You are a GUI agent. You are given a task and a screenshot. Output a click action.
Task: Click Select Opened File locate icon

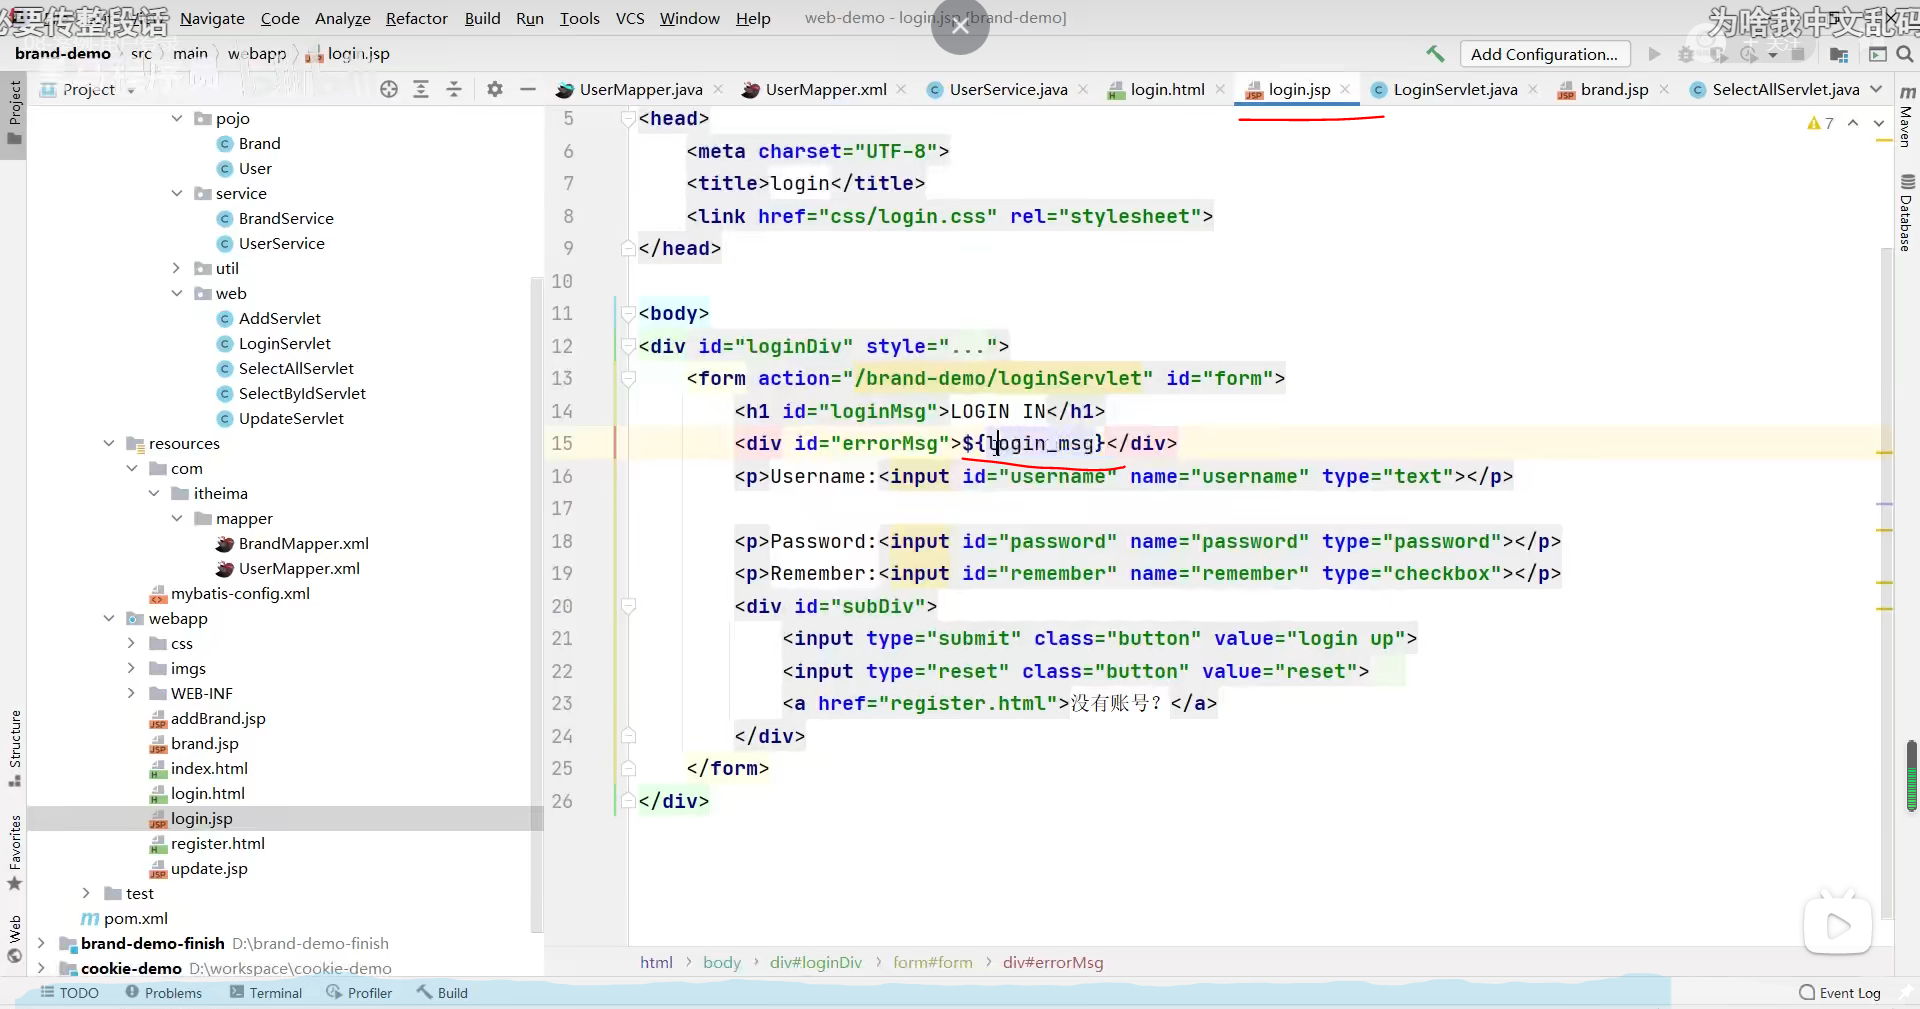(x=389, y=89)
